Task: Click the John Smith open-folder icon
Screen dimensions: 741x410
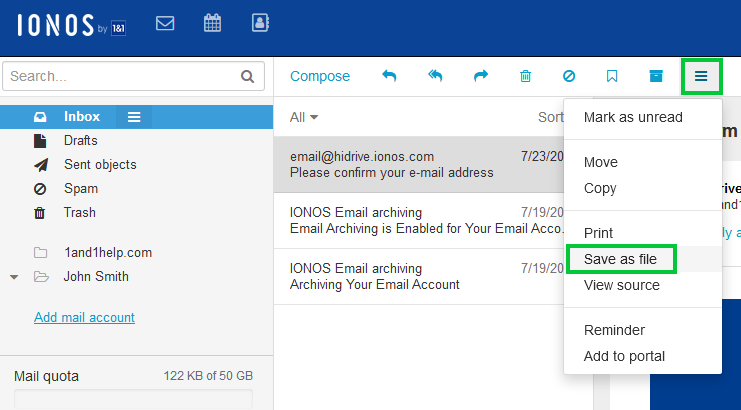Action: (42, 277)
